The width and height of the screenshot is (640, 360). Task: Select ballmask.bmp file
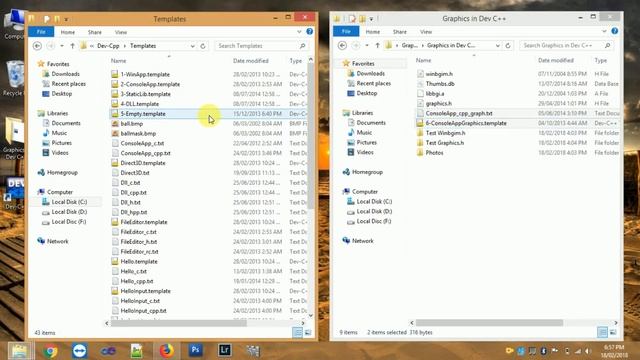[x=138, y=133]
